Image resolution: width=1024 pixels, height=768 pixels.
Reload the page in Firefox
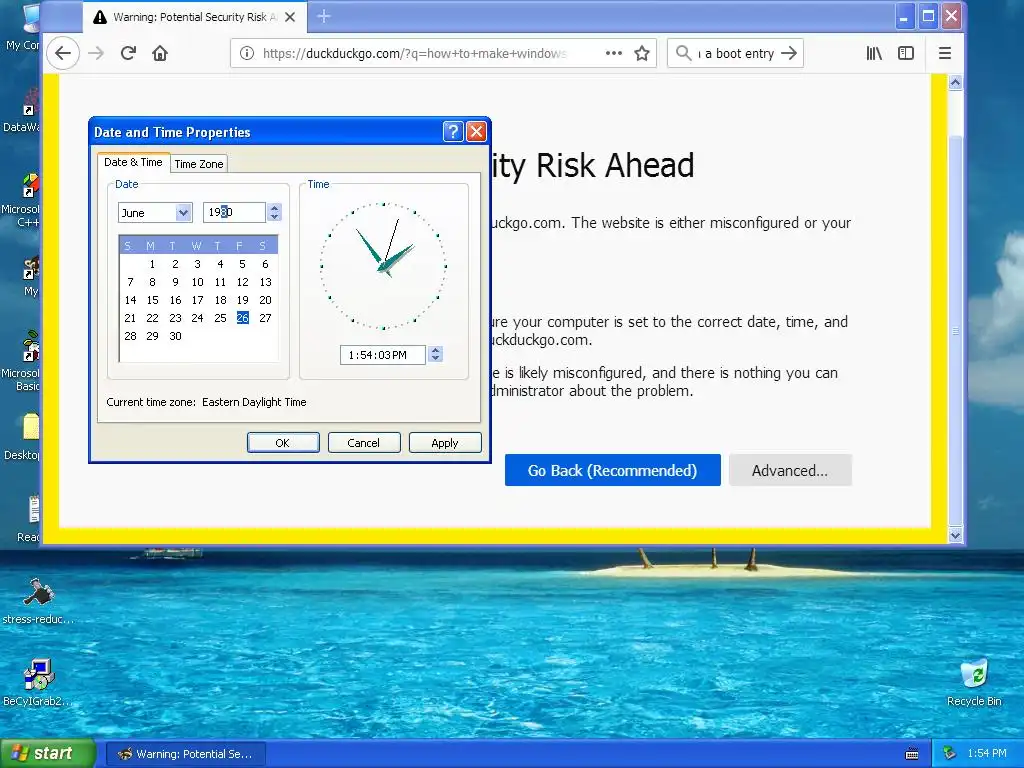click(128, 54)
